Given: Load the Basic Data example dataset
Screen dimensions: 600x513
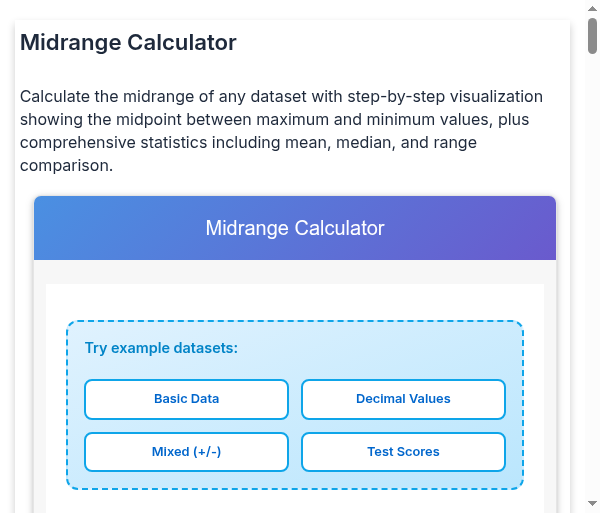Looking at the screenshot, I should (186, 399).
